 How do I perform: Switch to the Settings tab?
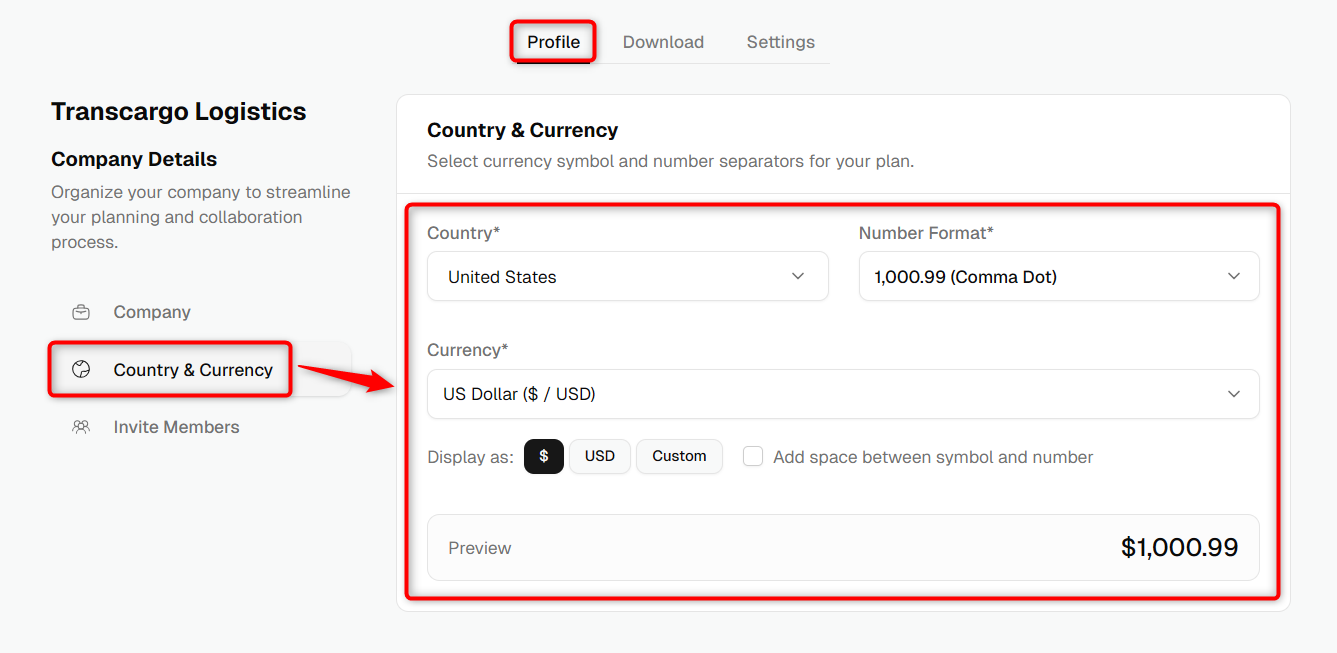(x=781, y=42)
